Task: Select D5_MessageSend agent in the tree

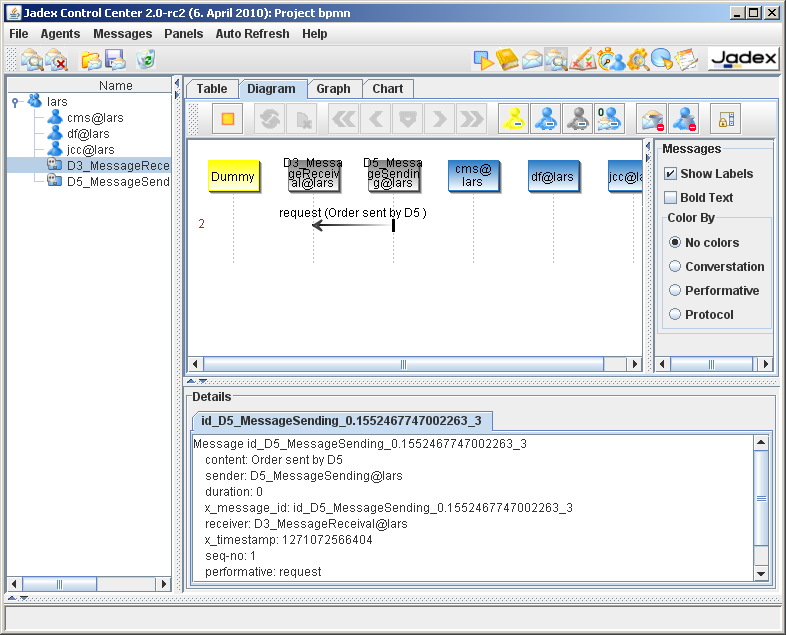Action: 117,181
